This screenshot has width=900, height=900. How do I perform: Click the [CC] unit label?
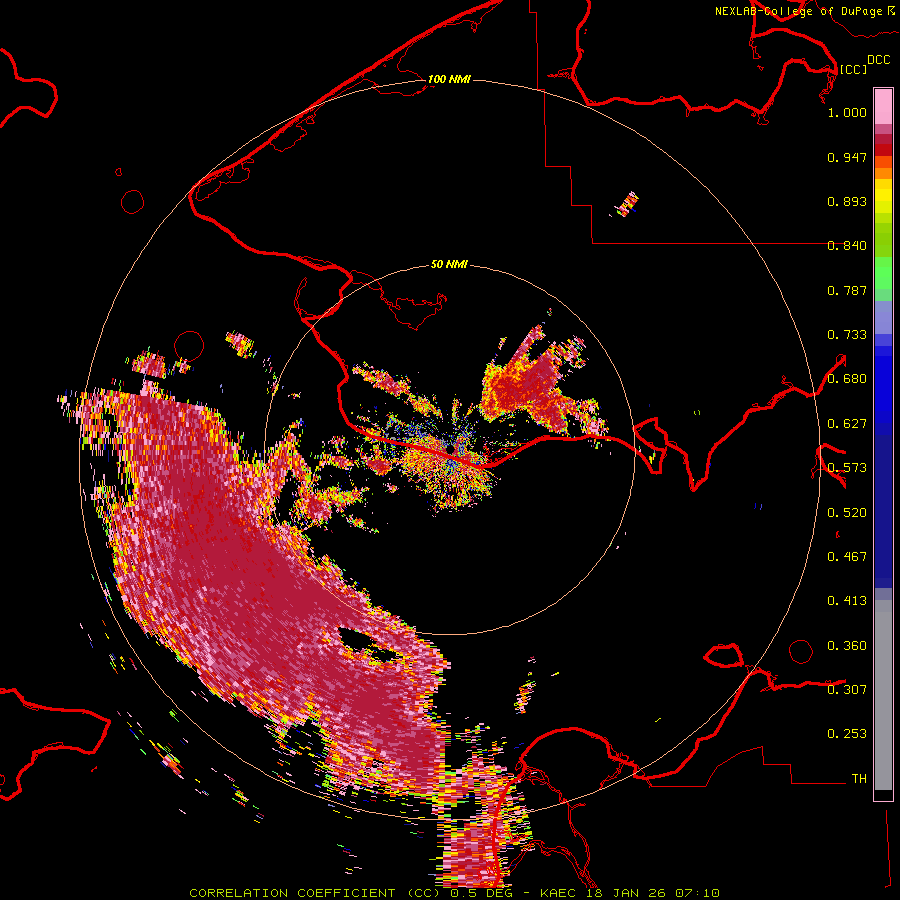pyautogui.click(x=853, y=69)
